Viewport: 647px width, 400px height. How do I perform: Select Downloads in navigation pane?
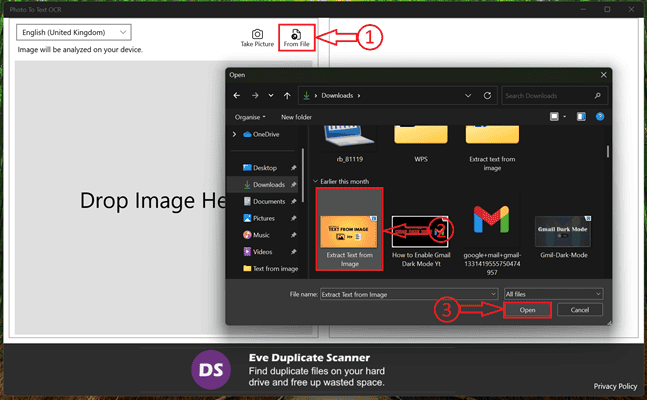tap(264, 185)
